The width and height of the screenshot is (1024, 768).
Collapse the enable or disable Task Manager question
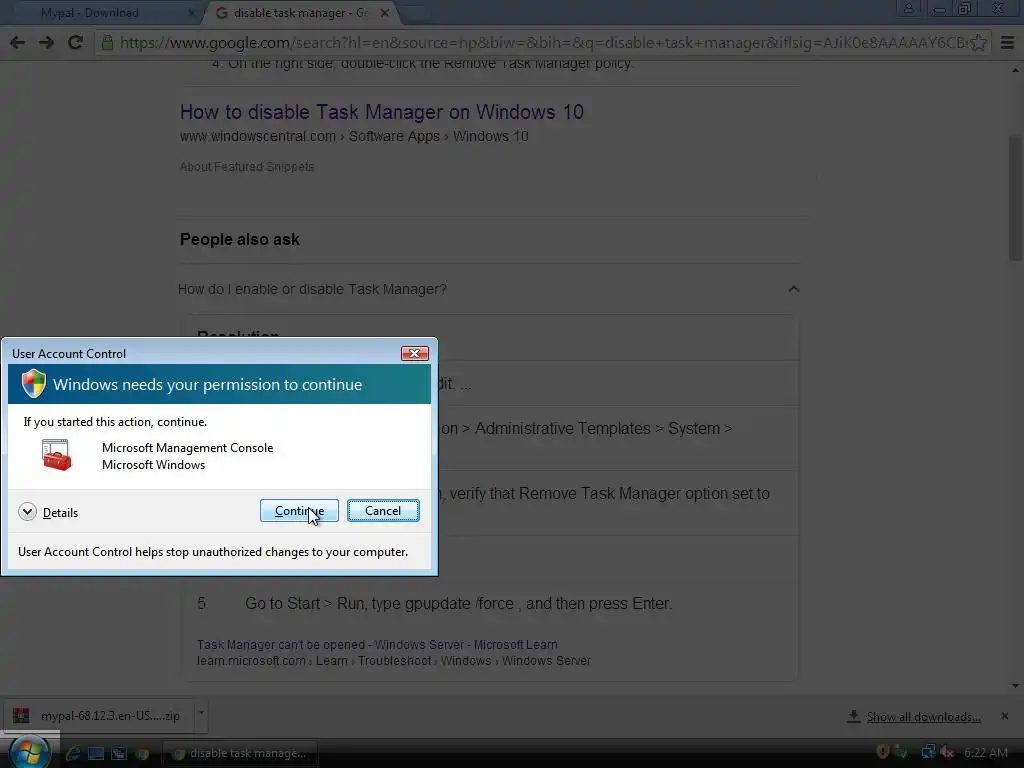(793, 289)
